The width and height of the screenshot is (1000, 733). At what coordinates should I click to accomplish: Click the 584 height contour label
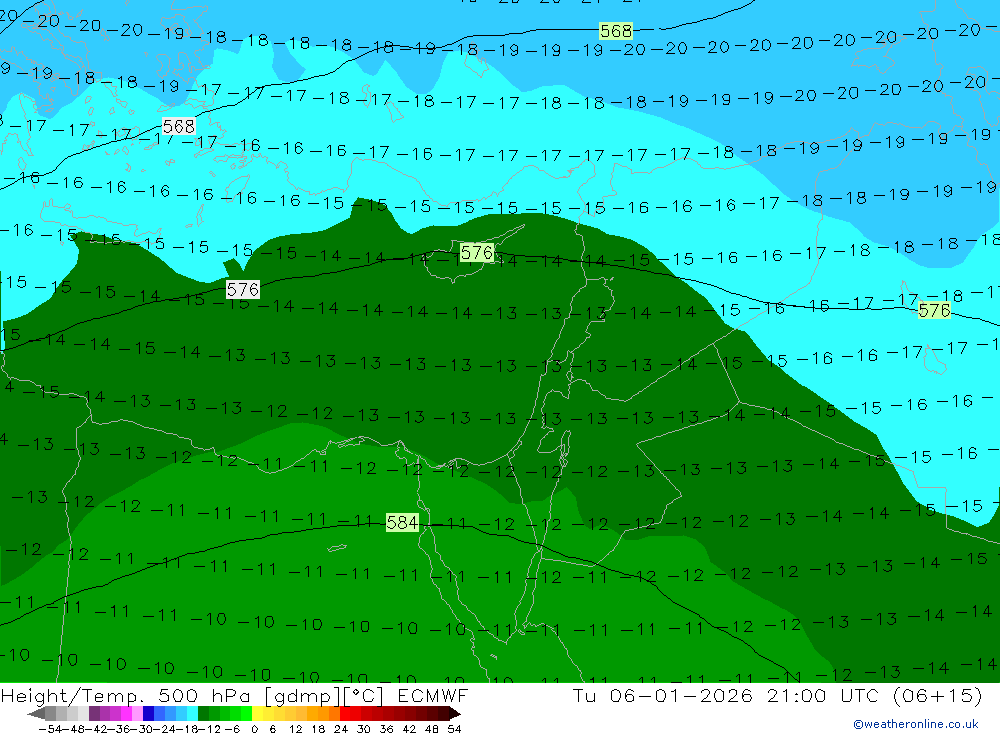point(402,522)
